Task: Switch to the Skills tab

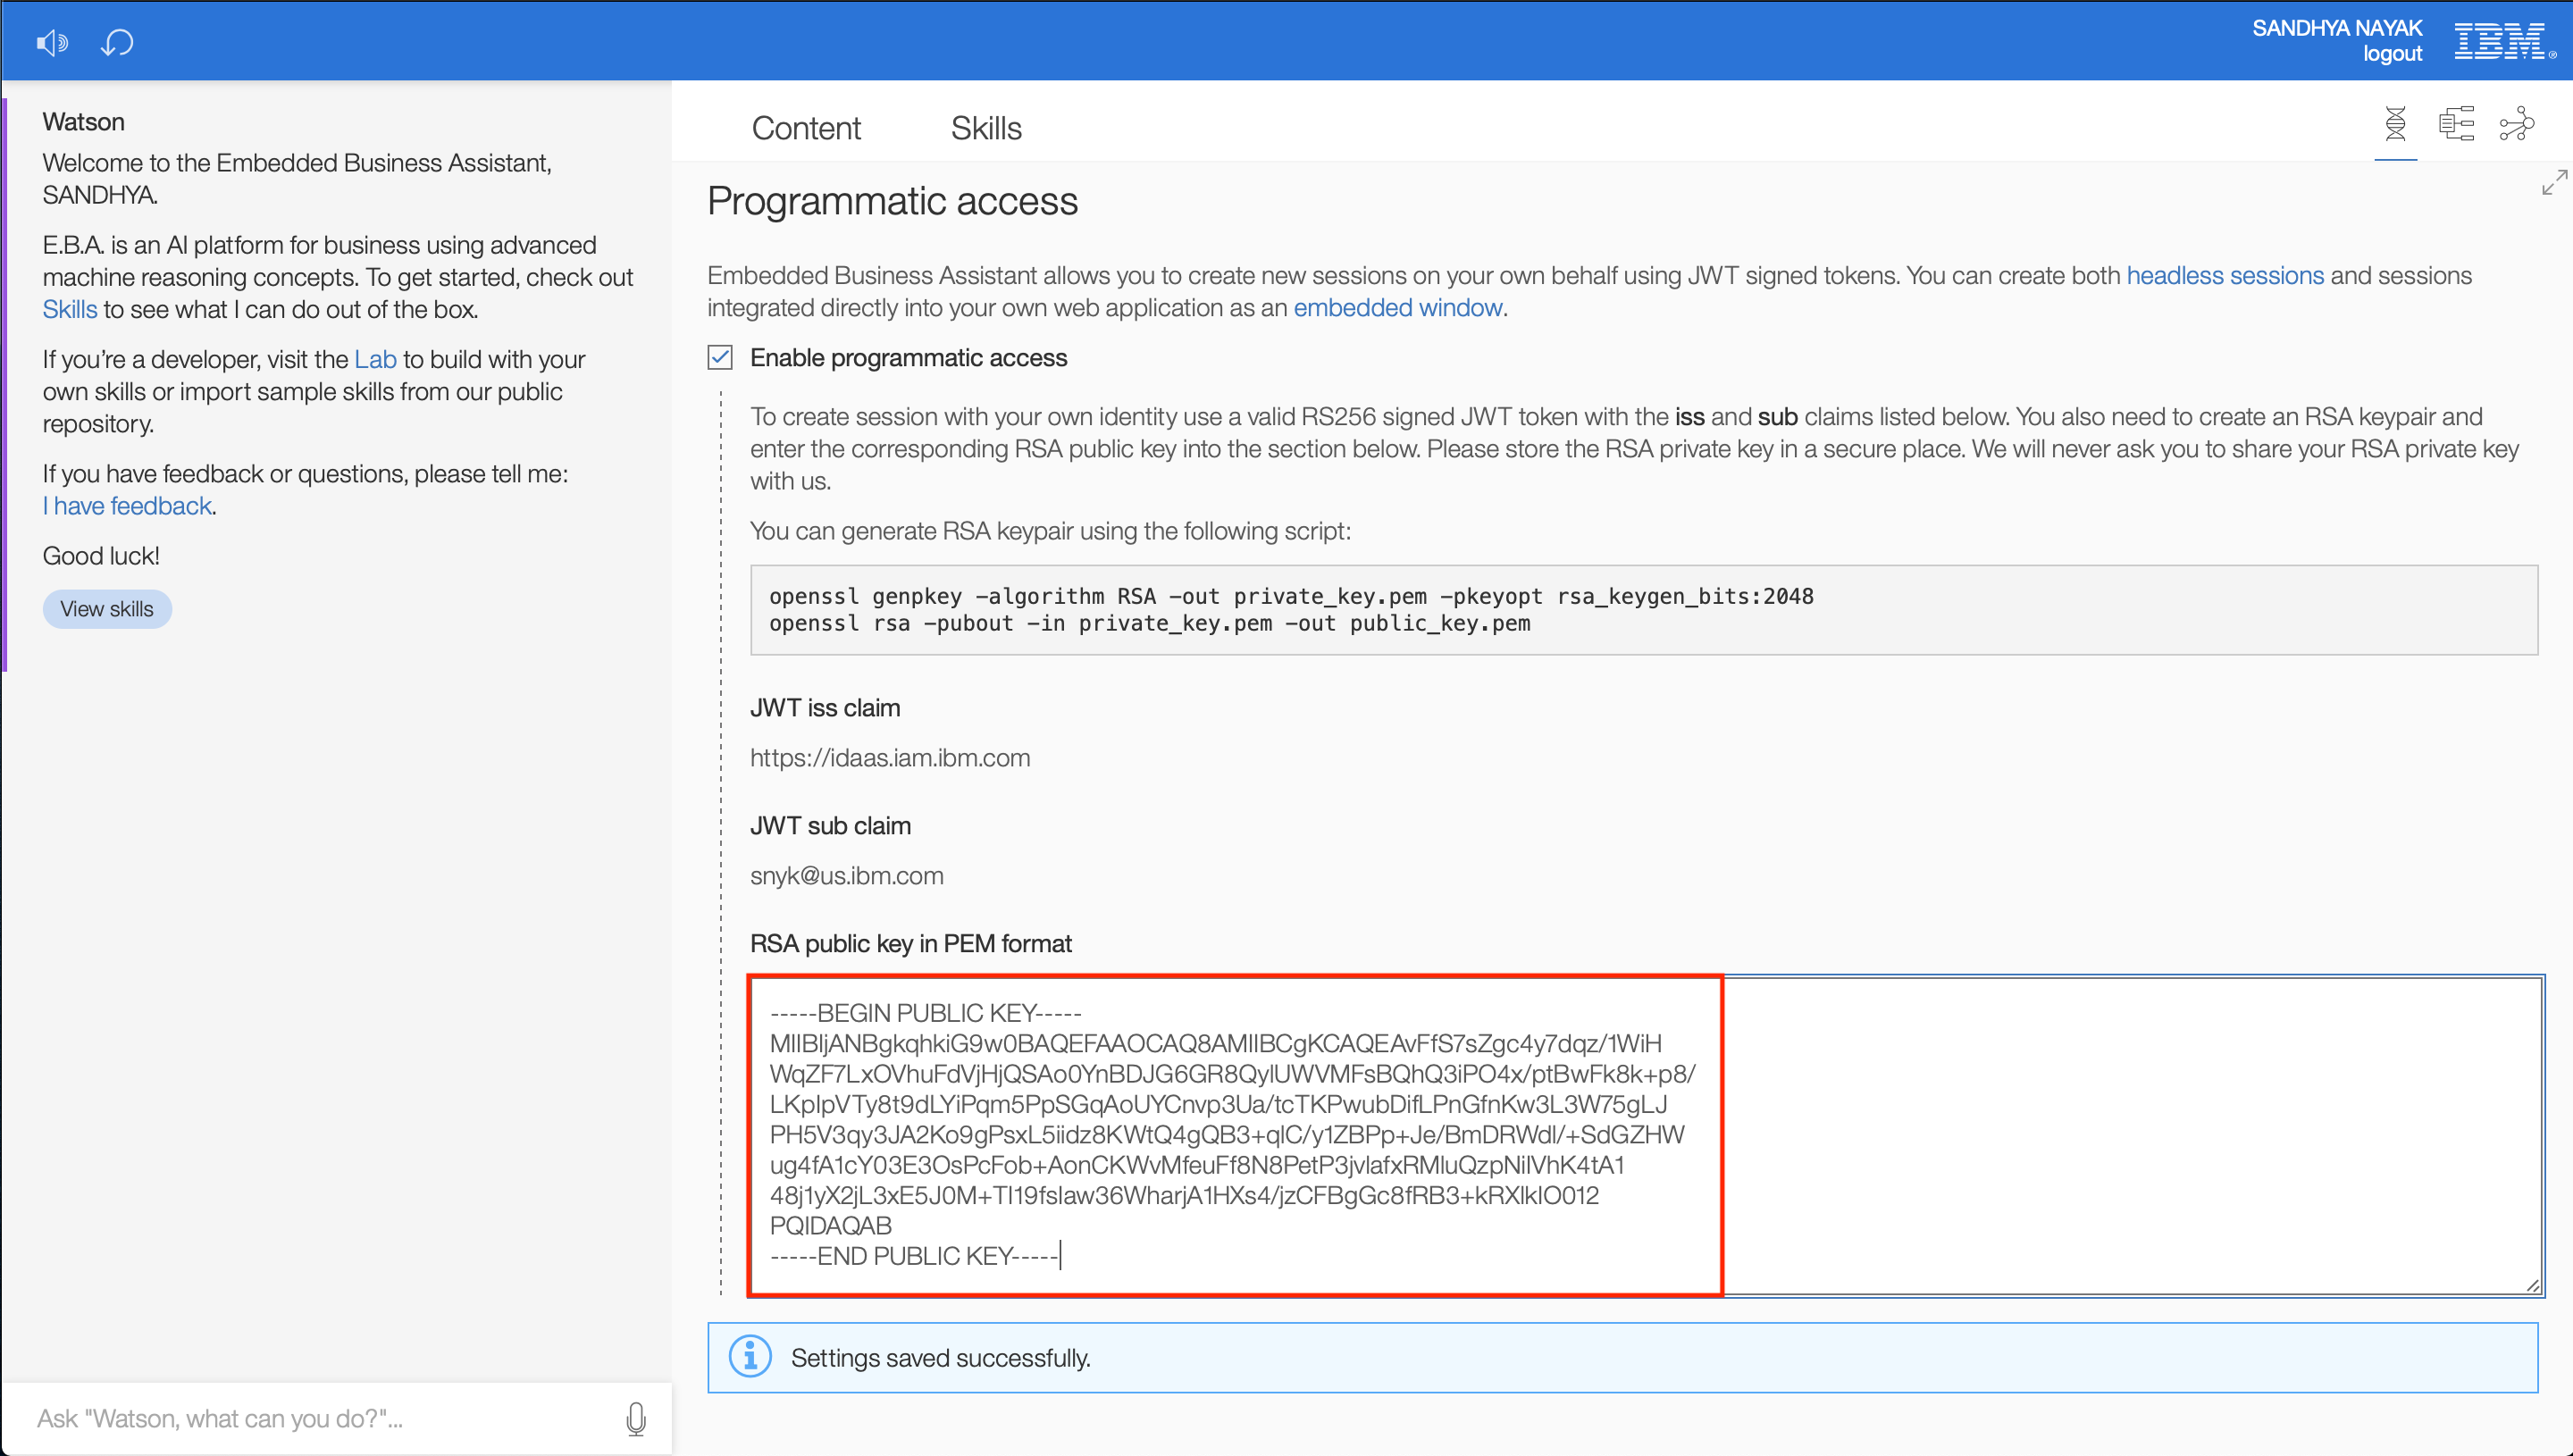Action: tap(986, 128)
